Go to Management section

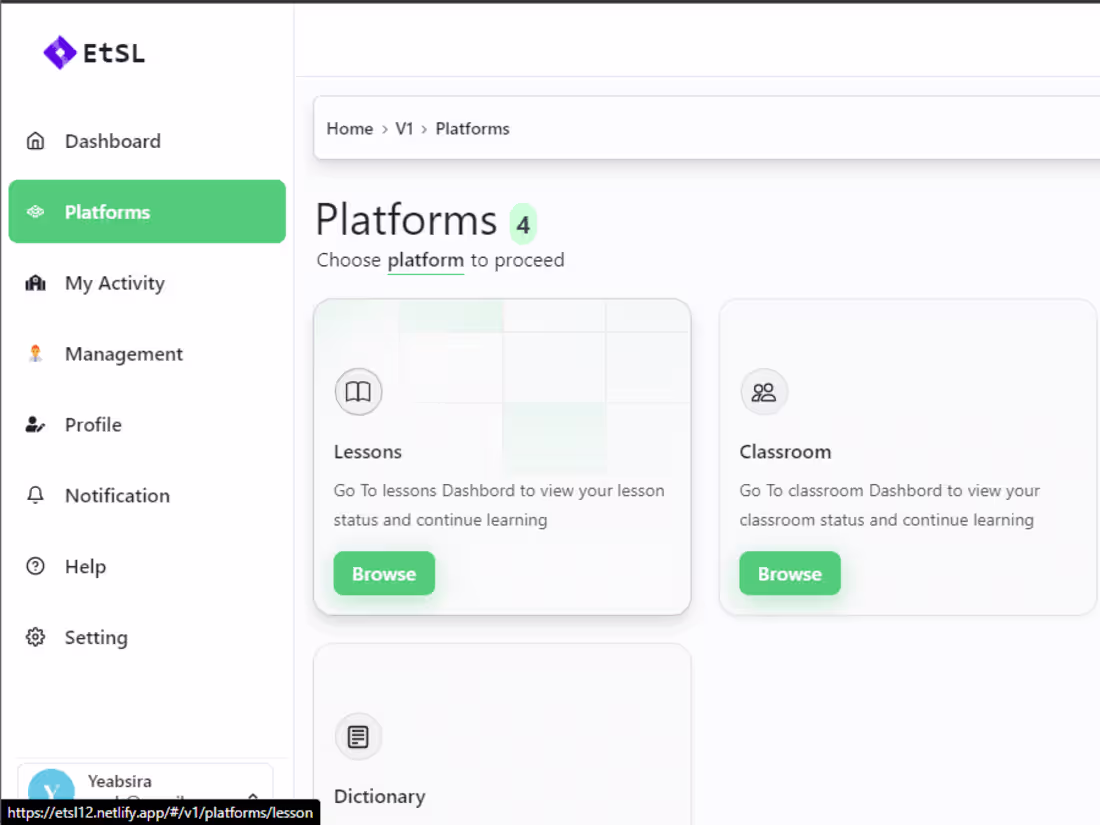147,354
